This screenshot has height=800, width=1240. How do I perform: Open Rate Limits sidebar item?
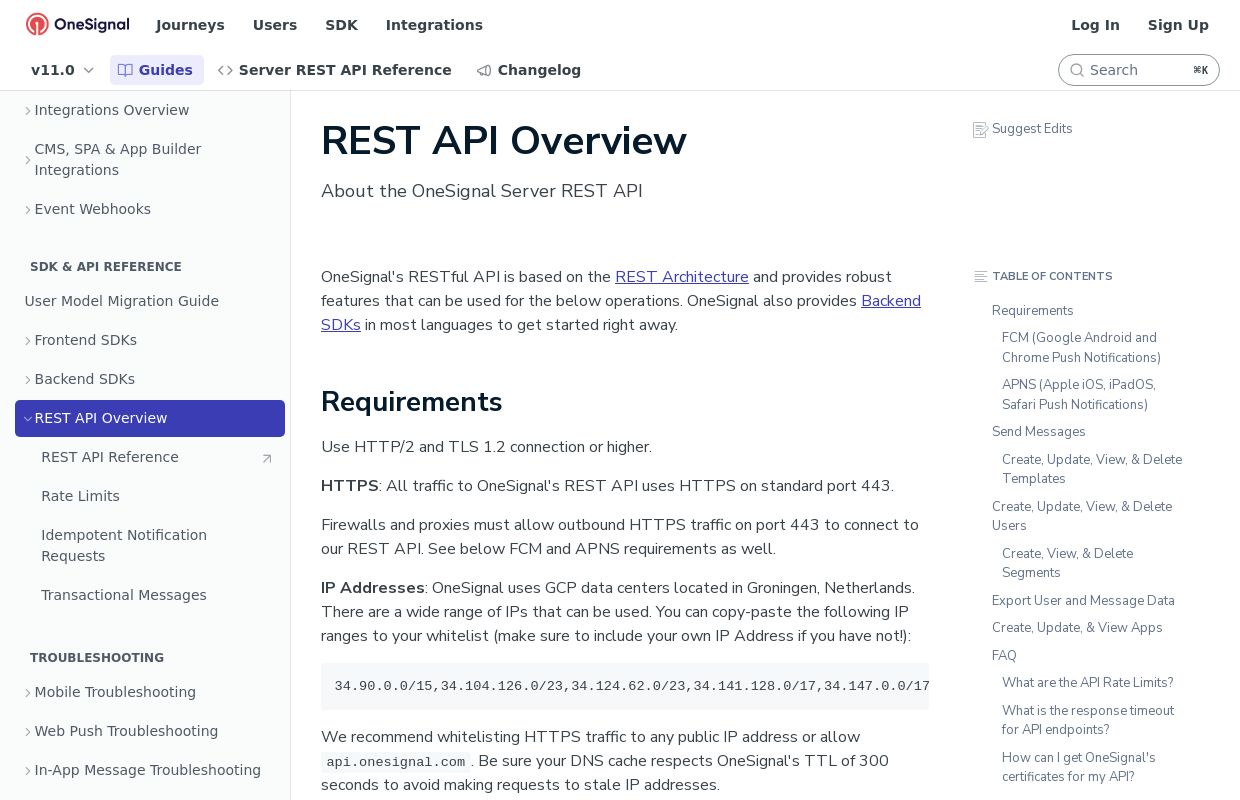[150, 496]
